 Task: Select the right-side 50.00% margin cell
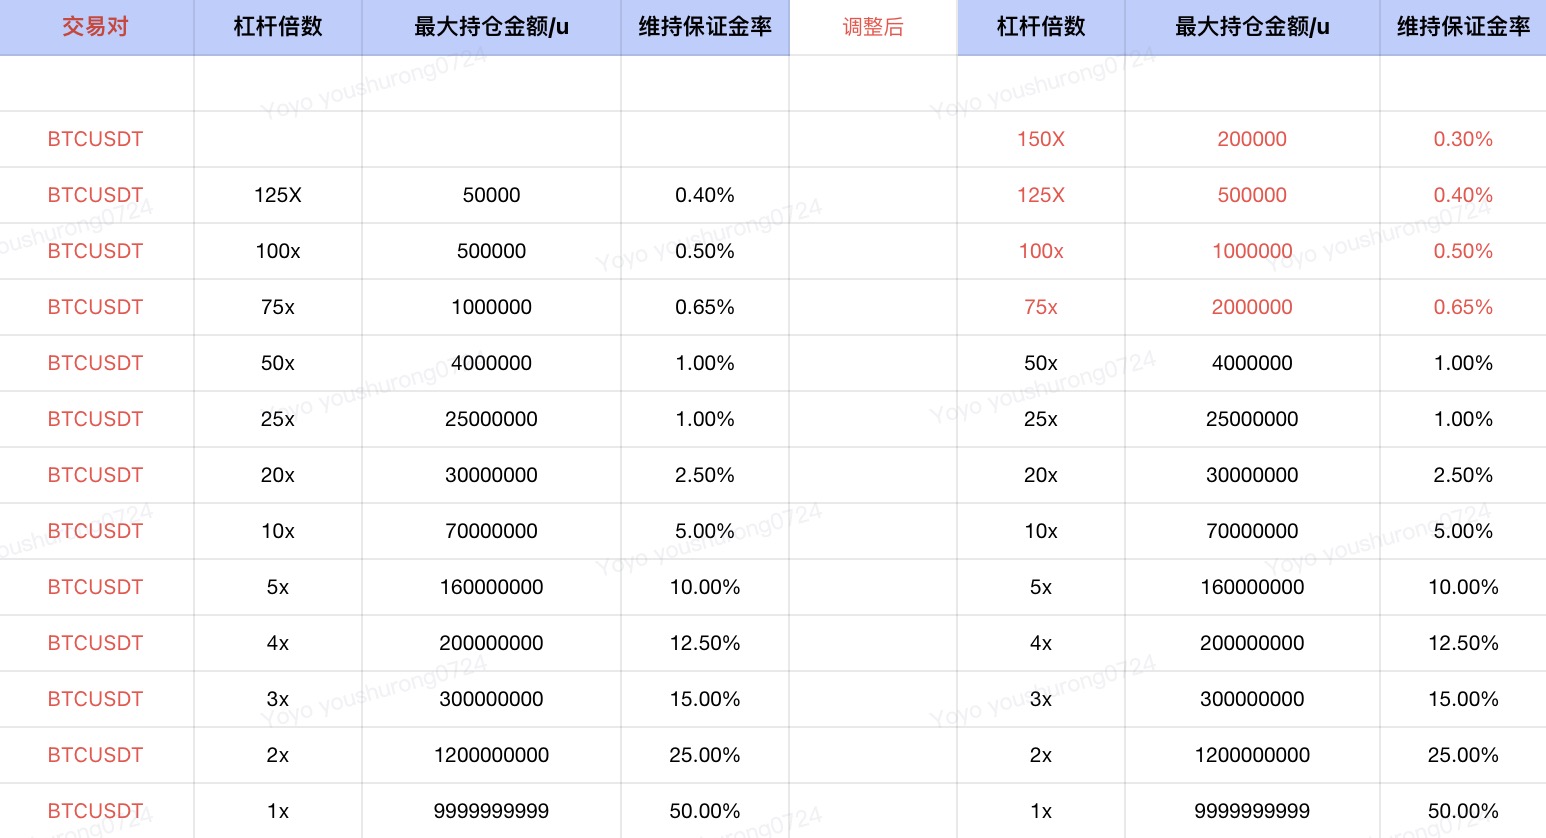click(x=1463, y=811)
